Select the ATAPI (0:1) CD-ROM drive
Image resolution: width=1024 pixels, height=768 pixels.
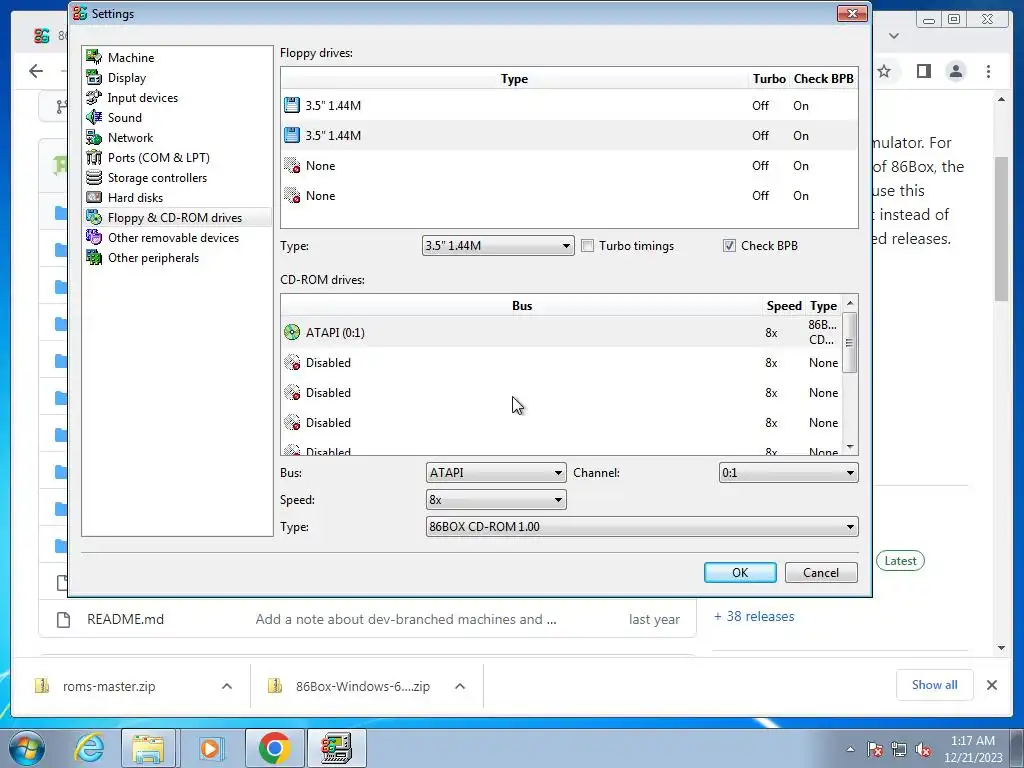(562, 332)
